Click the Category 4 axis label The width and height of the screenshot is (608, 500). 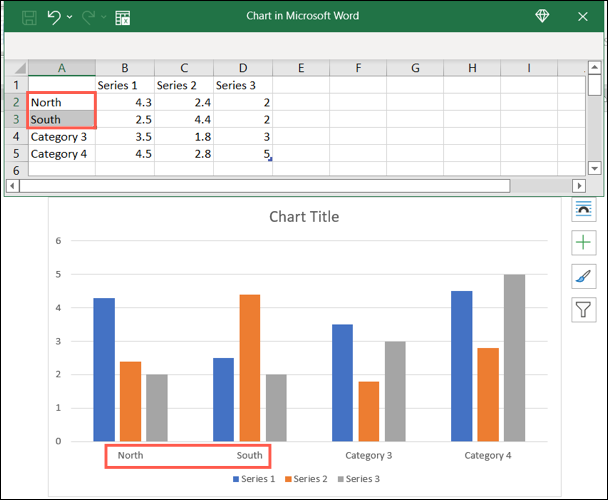488,455
